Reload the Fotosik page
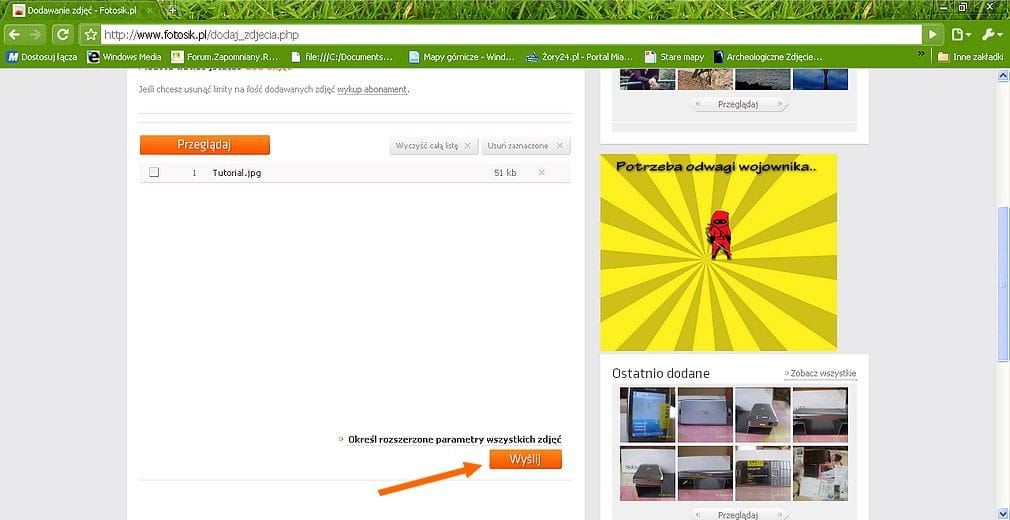This screenshot has height=520, width=1010. click(62, 34)
